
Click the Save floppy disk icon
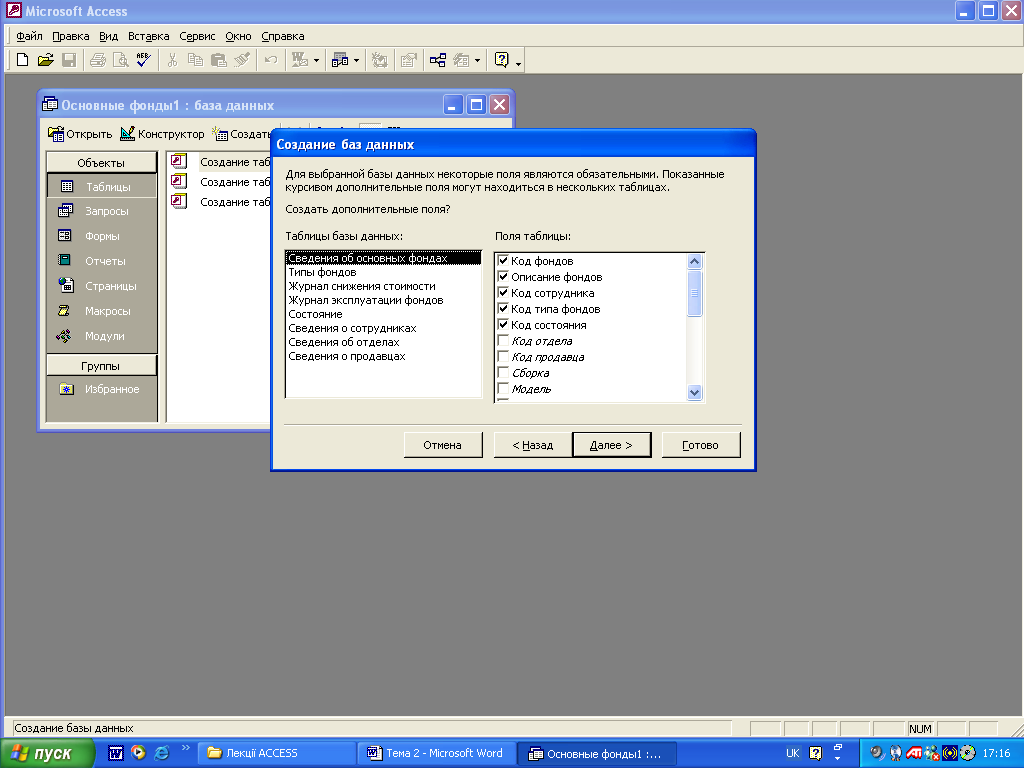coord(69,60)
